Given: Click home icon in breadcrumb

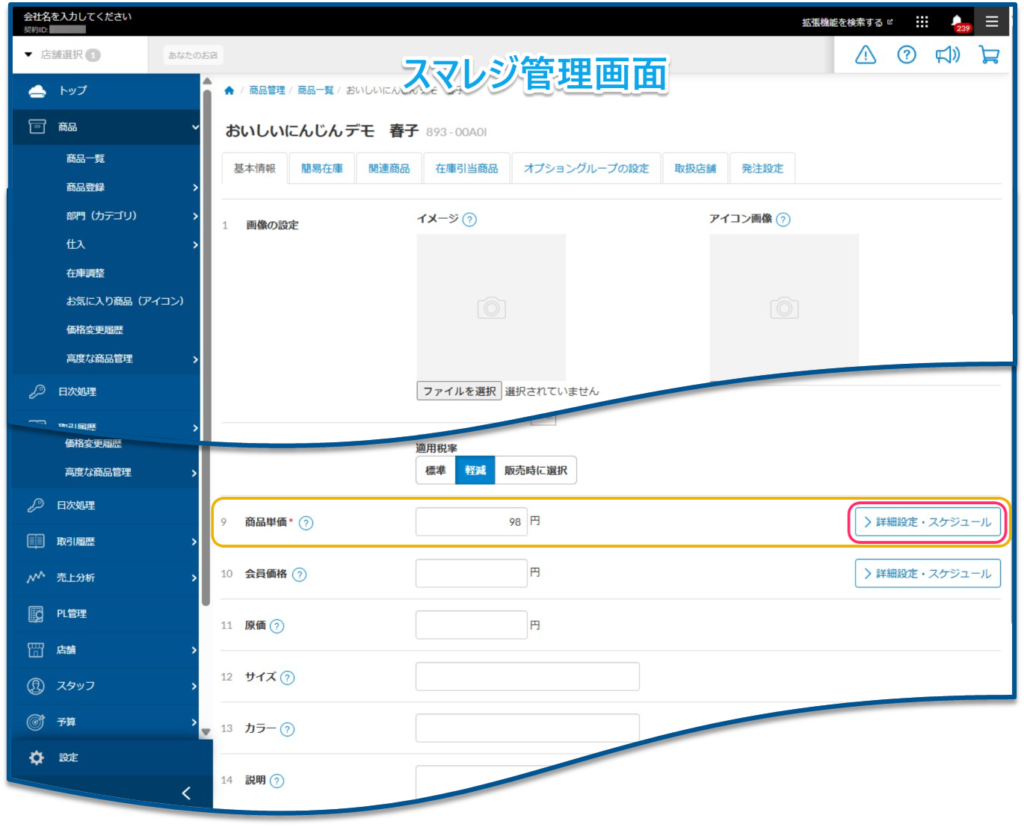Looking at the screenshot, I should click(230, 91).
